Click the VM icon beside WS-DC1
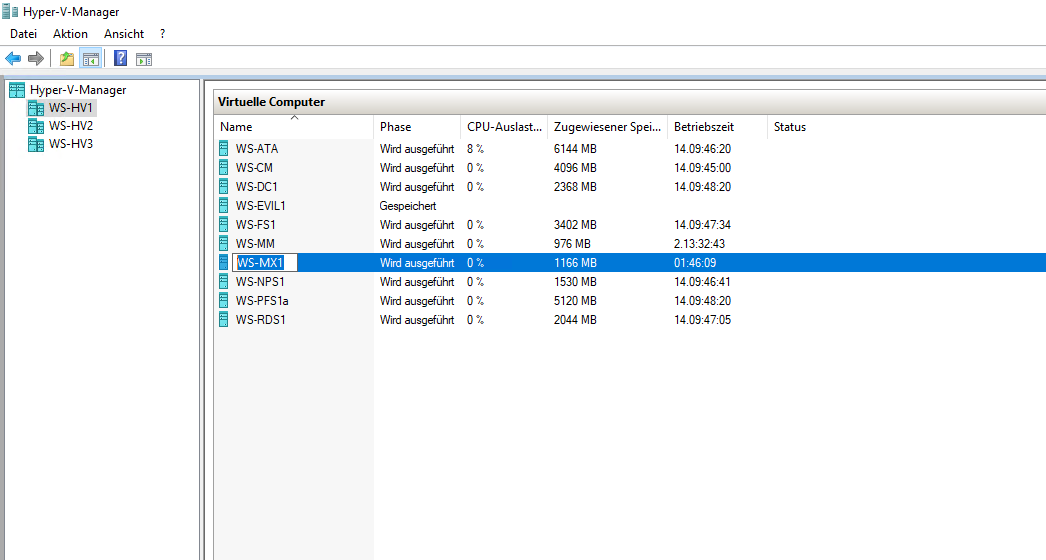This screenshot has width=1046, height=560. point(224,187)
